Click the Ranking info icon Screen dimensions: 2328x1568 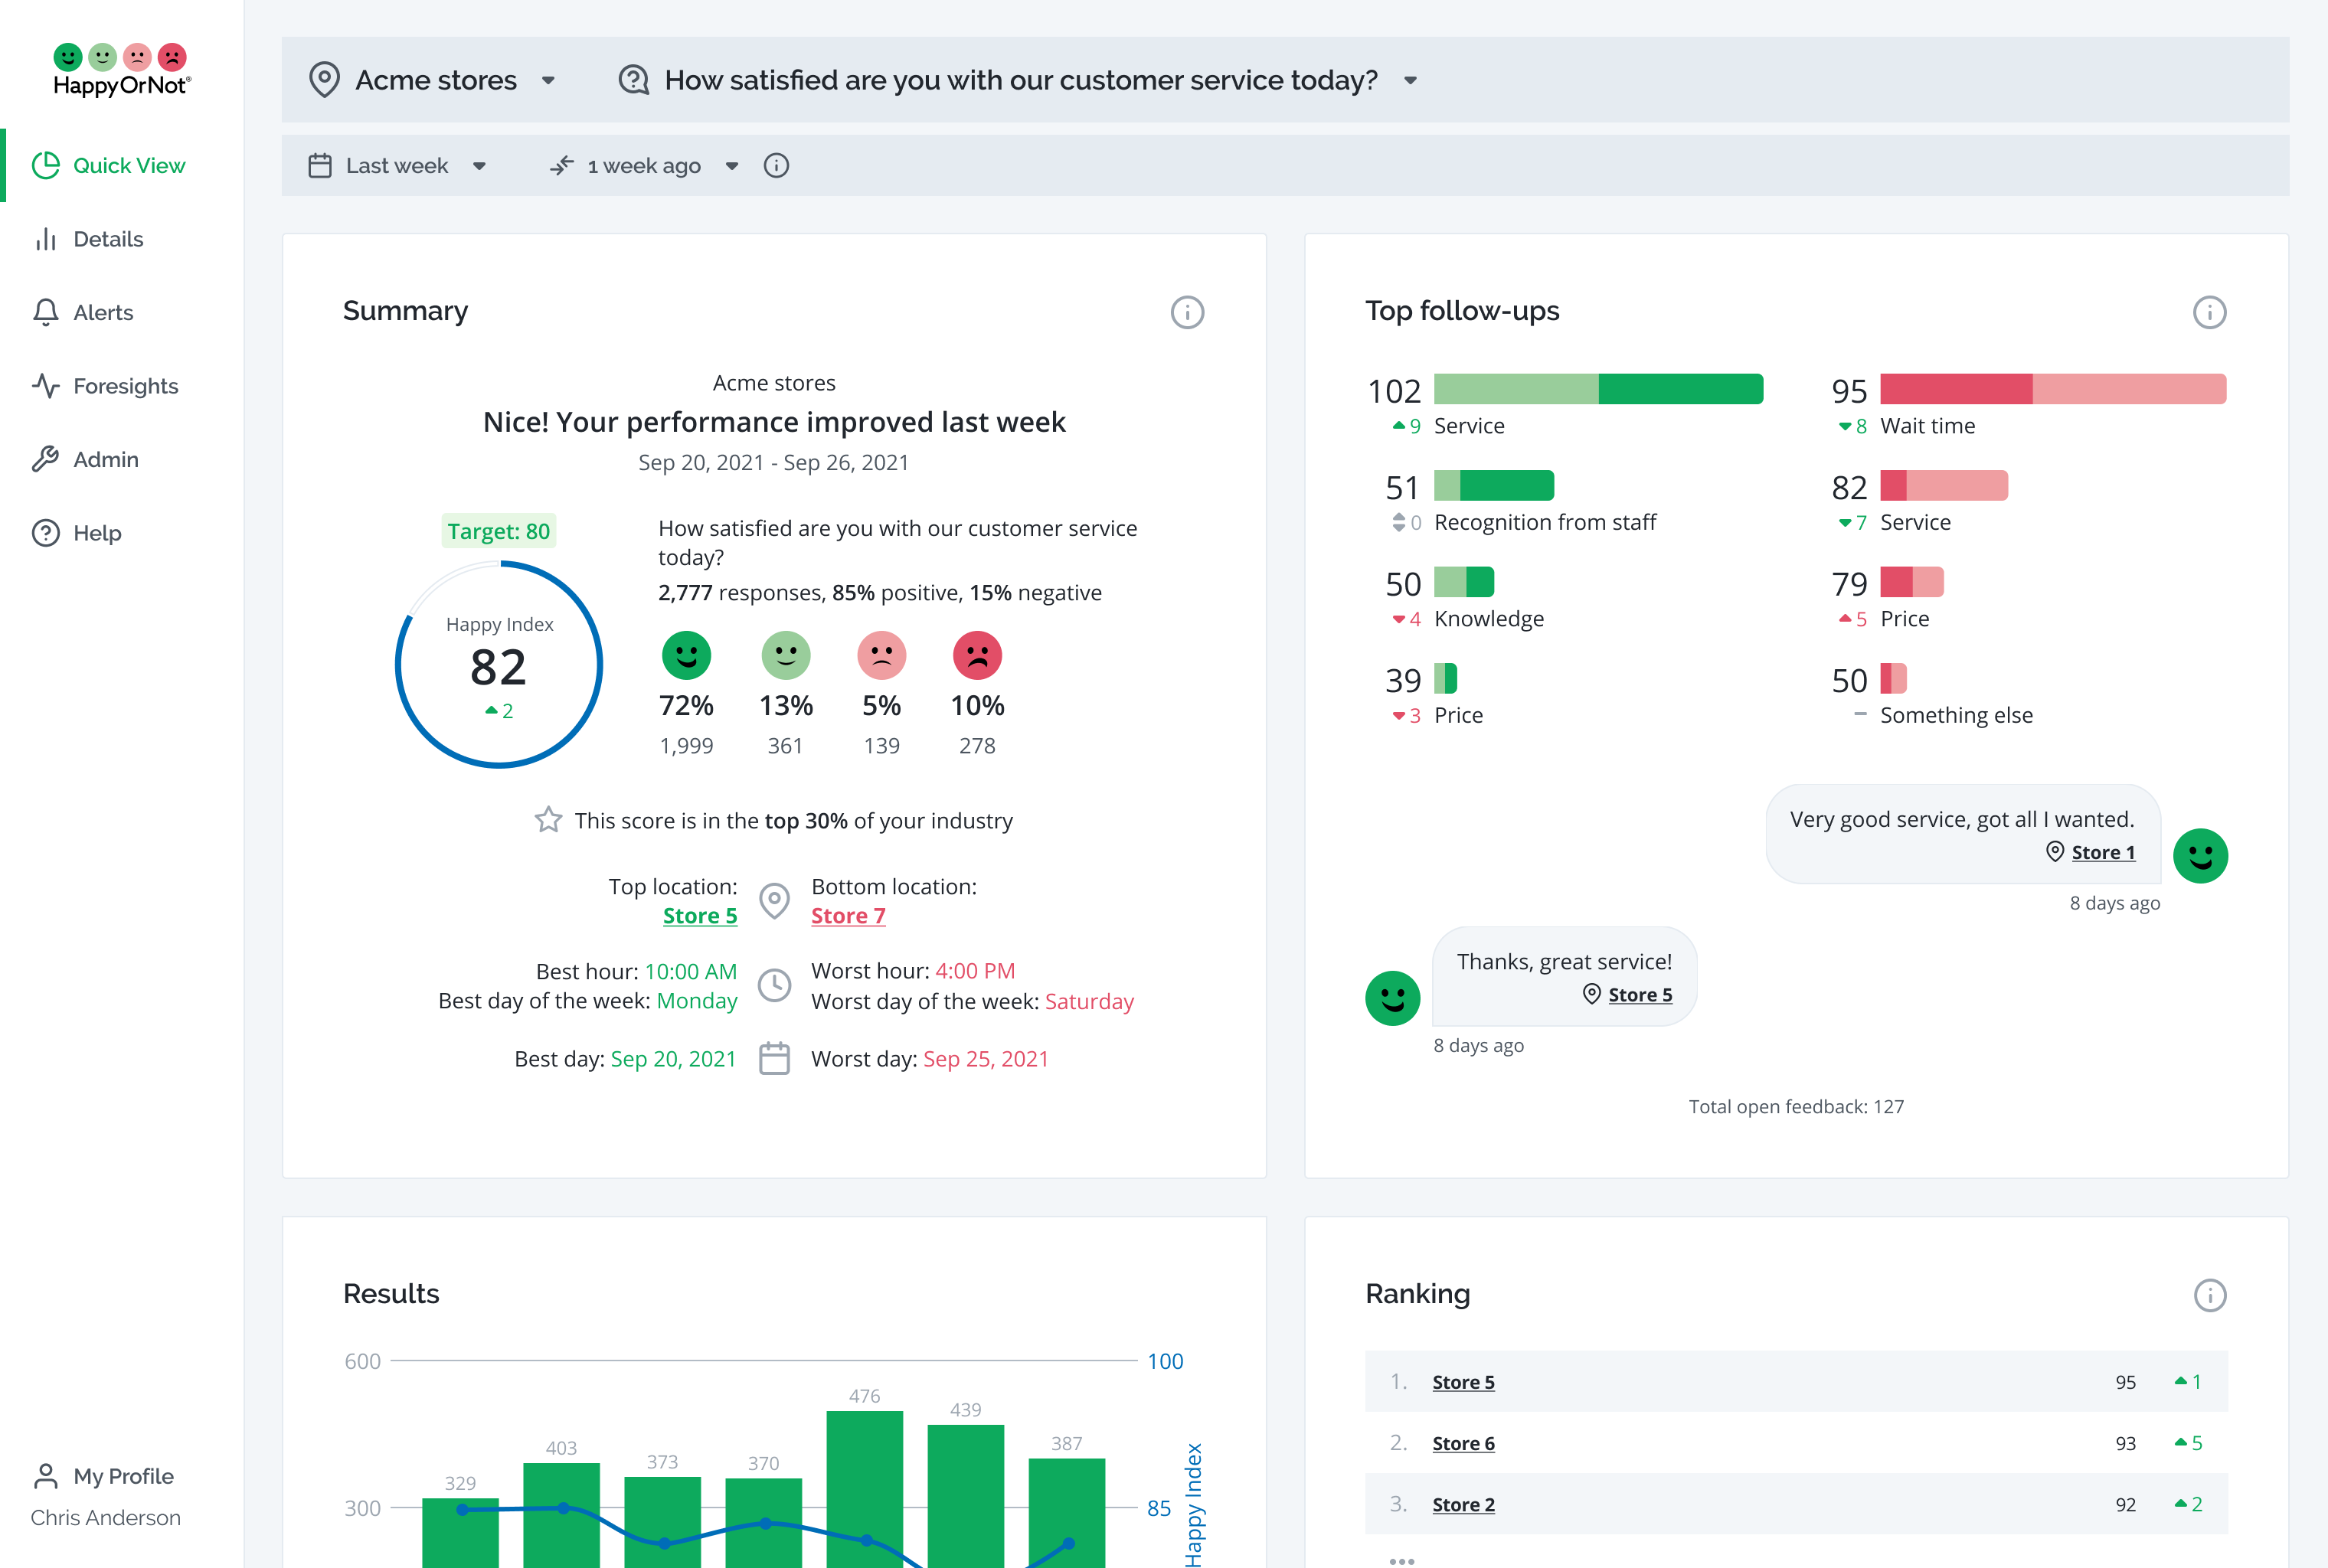(2209, 1295)
